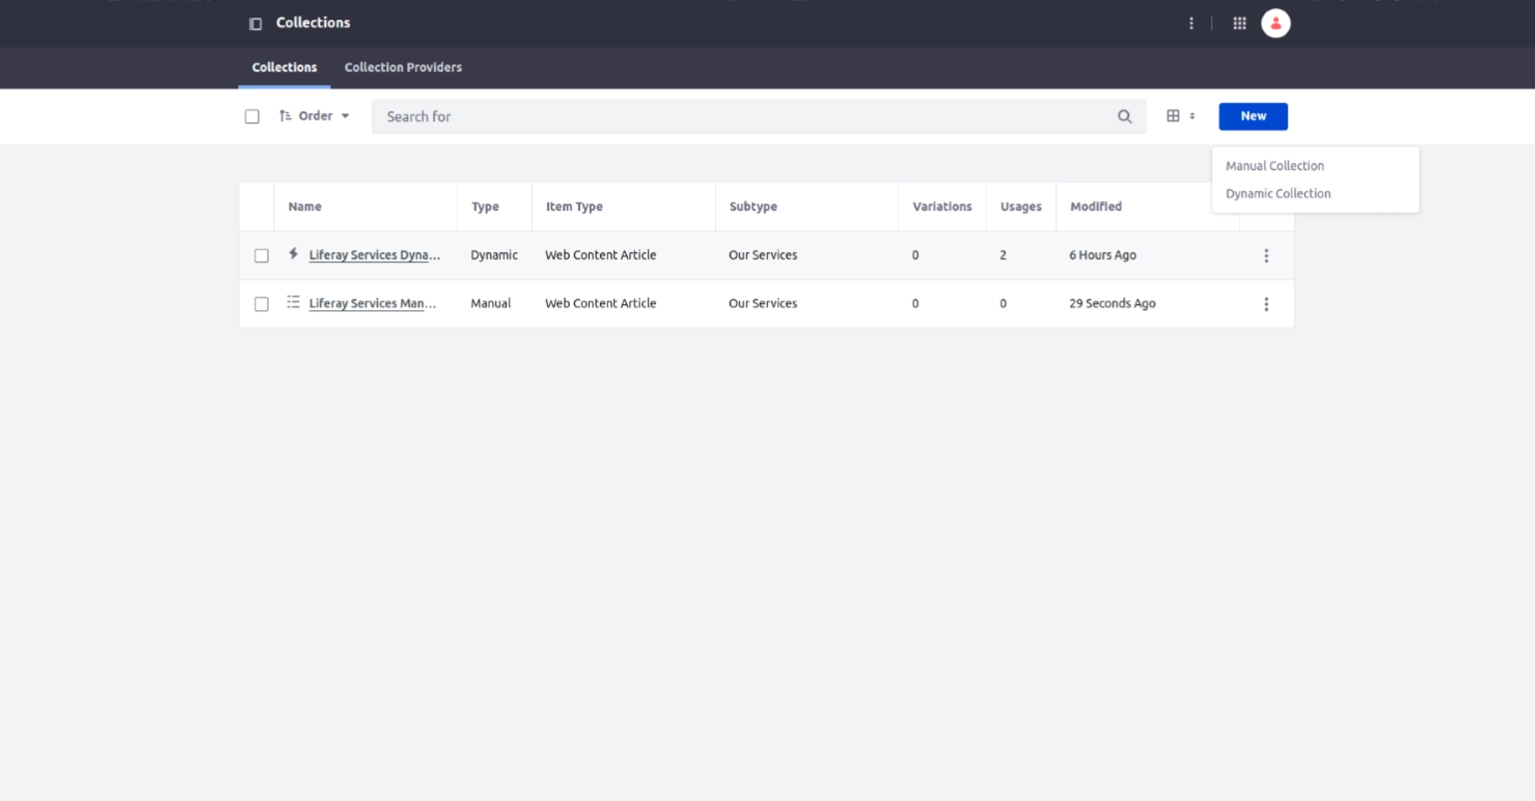Viewport: 1535px width, 801px height.
Task: Click the order direction arrow icon
Action: [285, 116]
